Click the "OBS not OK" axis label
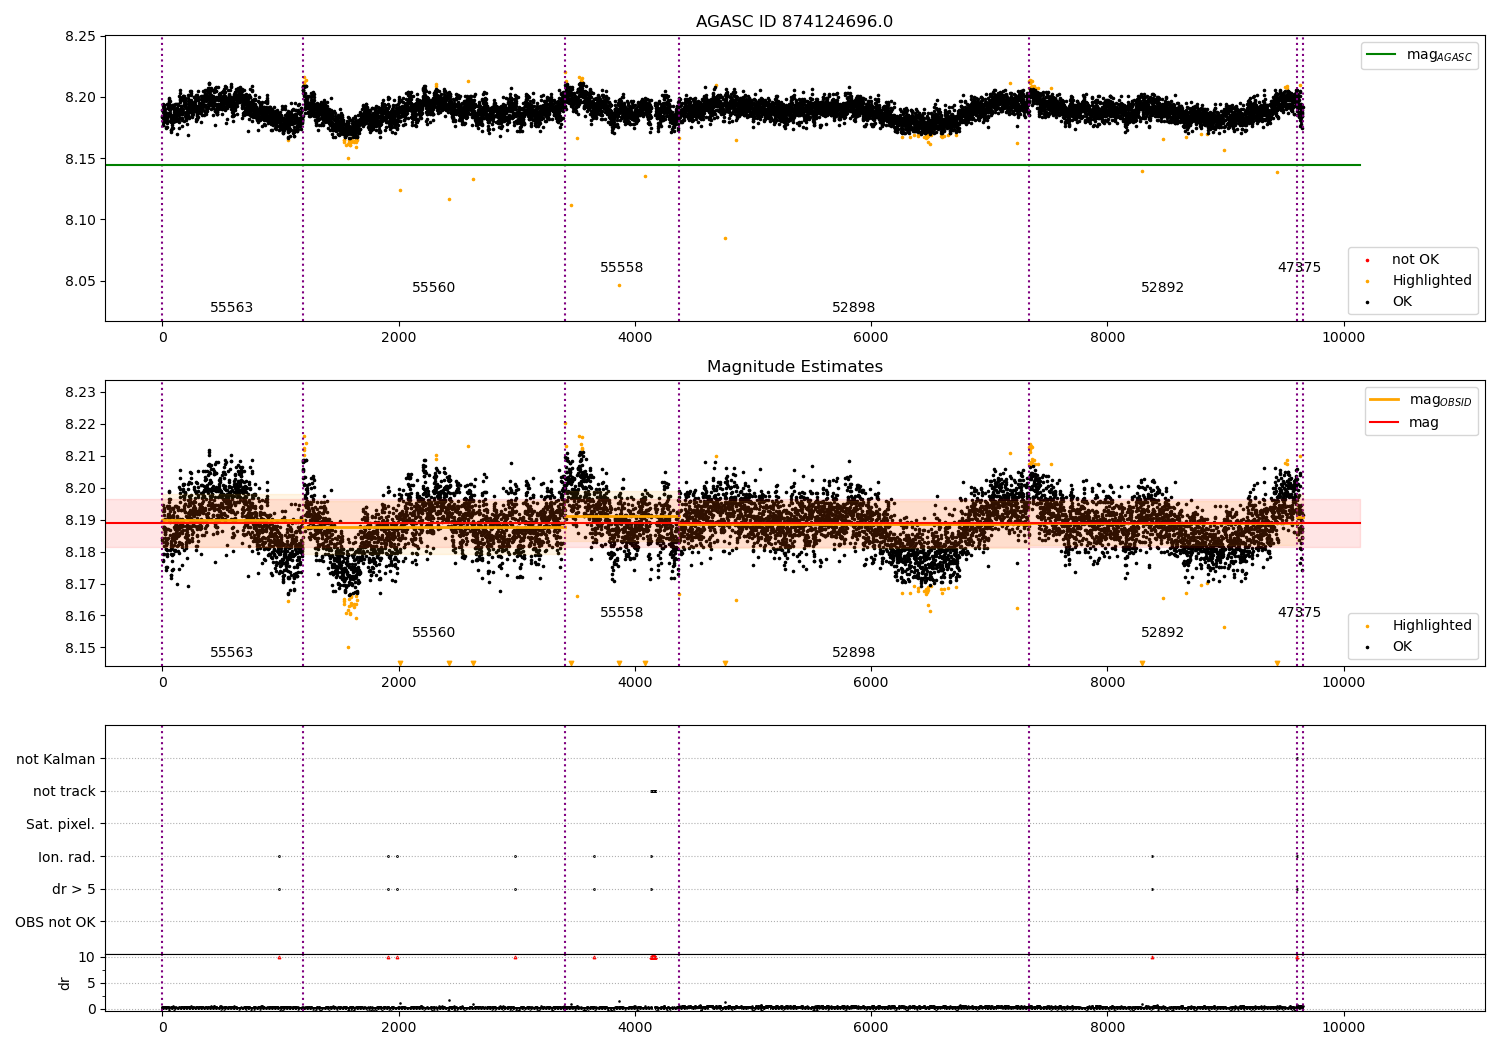 pos(55,922)
